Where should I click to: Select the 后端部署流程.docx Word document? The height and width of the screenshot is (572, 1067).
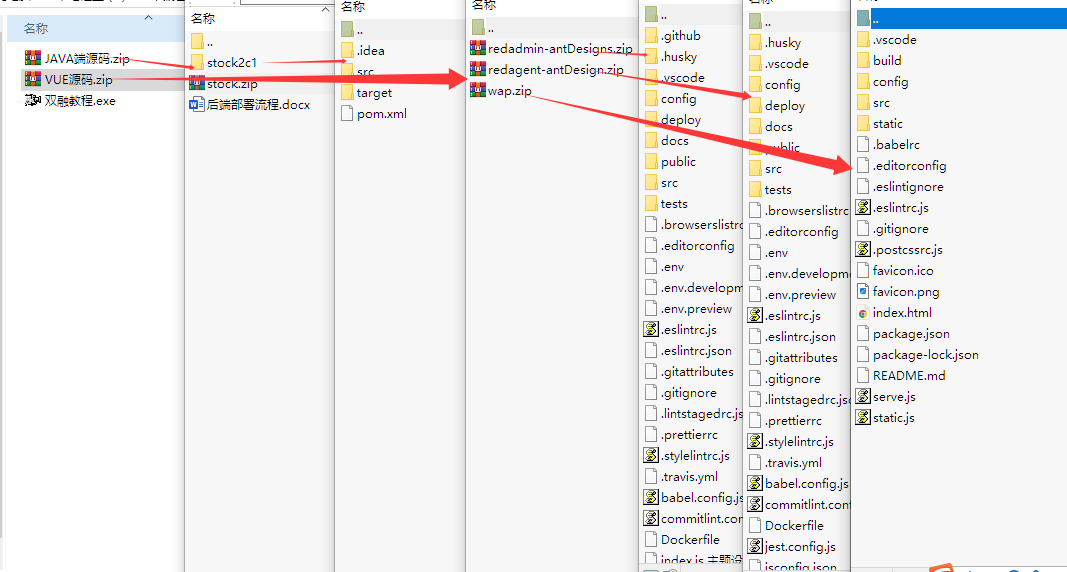click(x=250, y=105)
